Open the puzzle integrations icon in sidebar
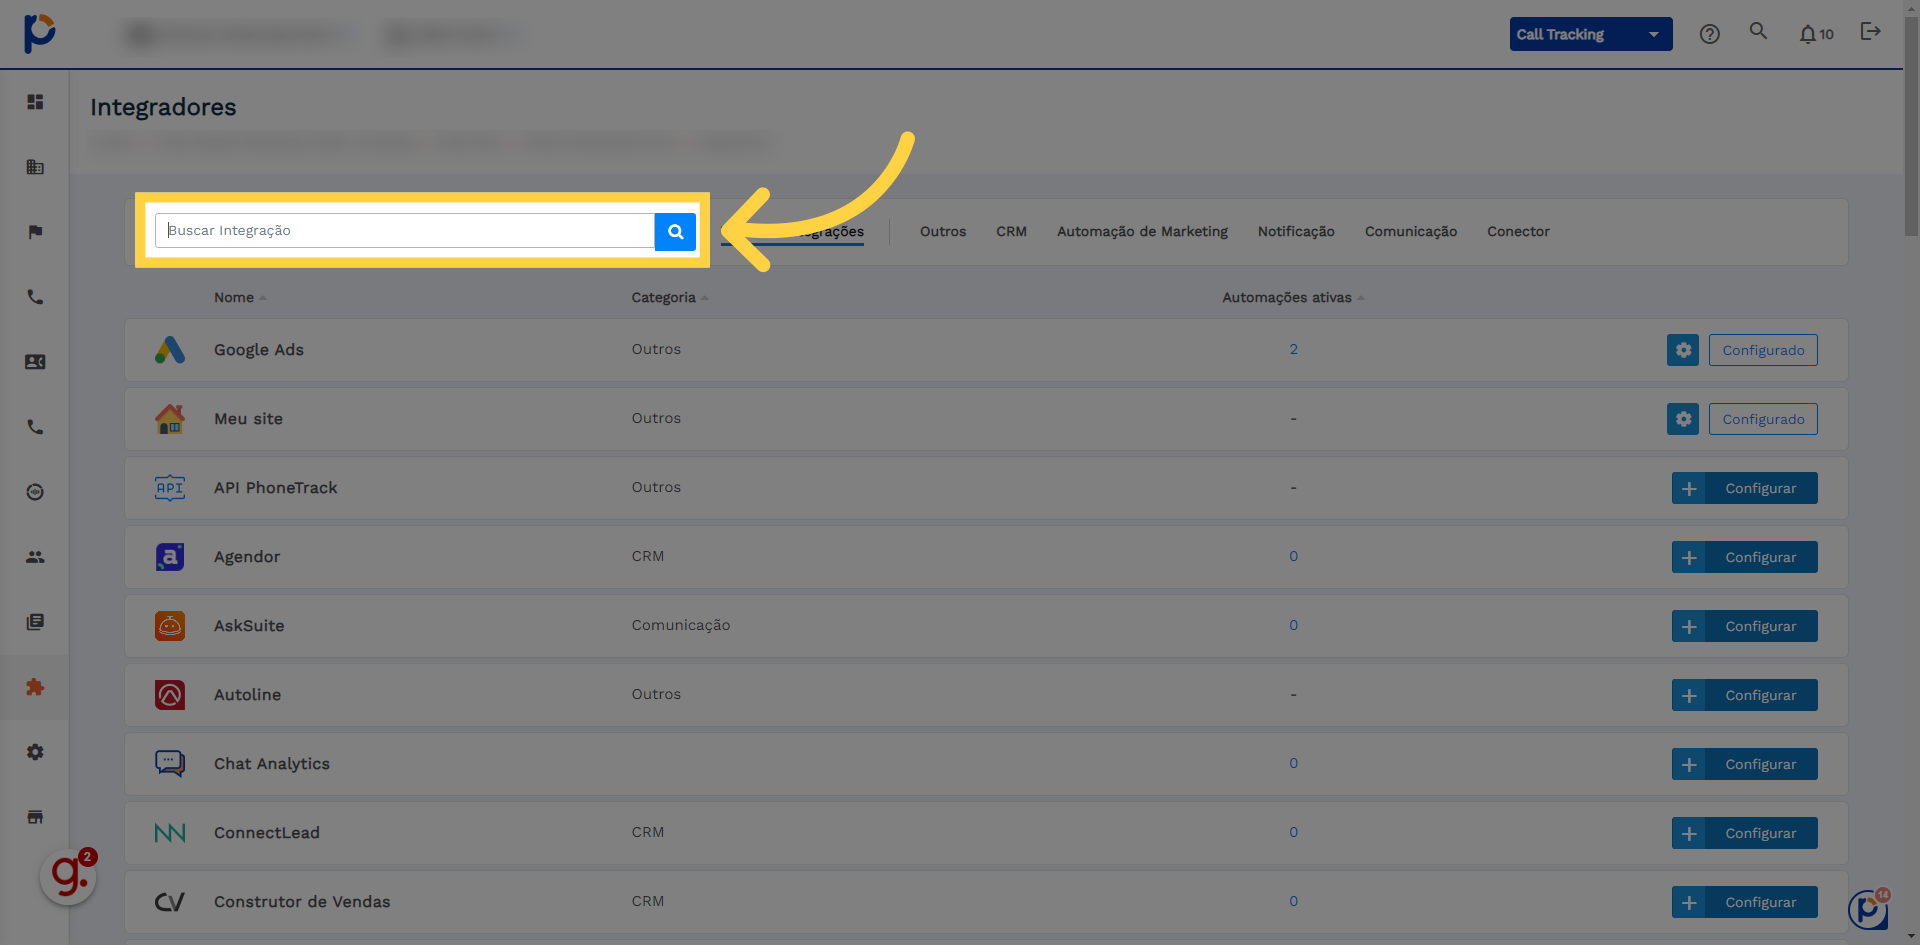 (35, 687)
